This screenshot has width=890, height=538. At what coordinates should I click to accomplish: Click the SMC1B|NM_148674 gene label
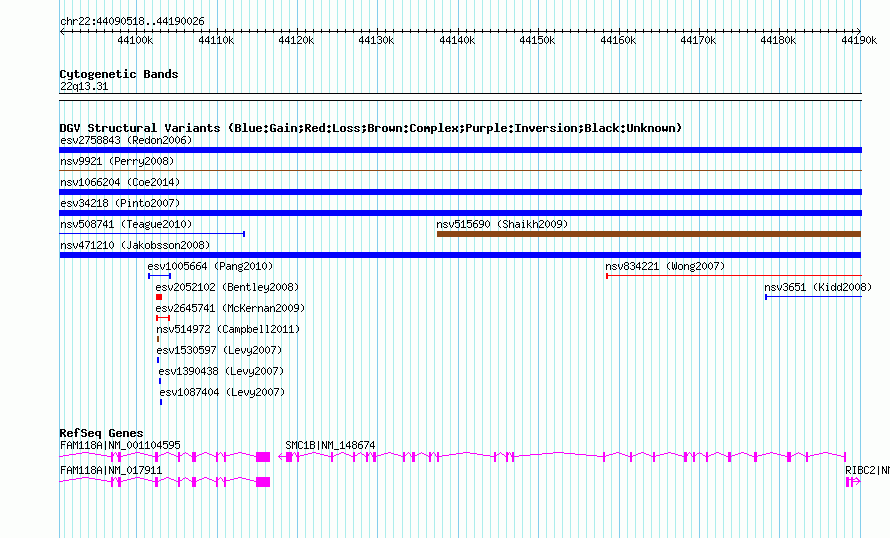click(330, 445)
